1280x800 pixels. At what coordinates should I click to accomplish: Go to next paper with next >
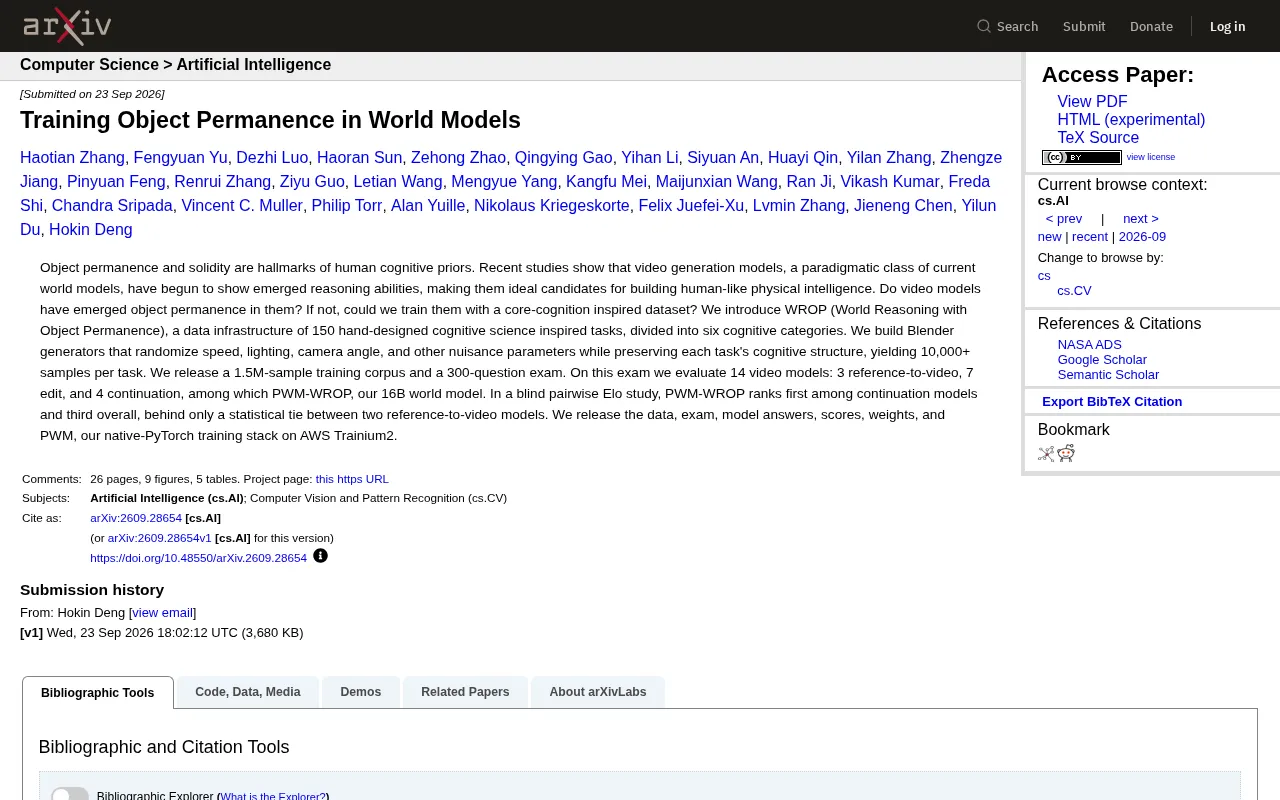(1141, 219)
